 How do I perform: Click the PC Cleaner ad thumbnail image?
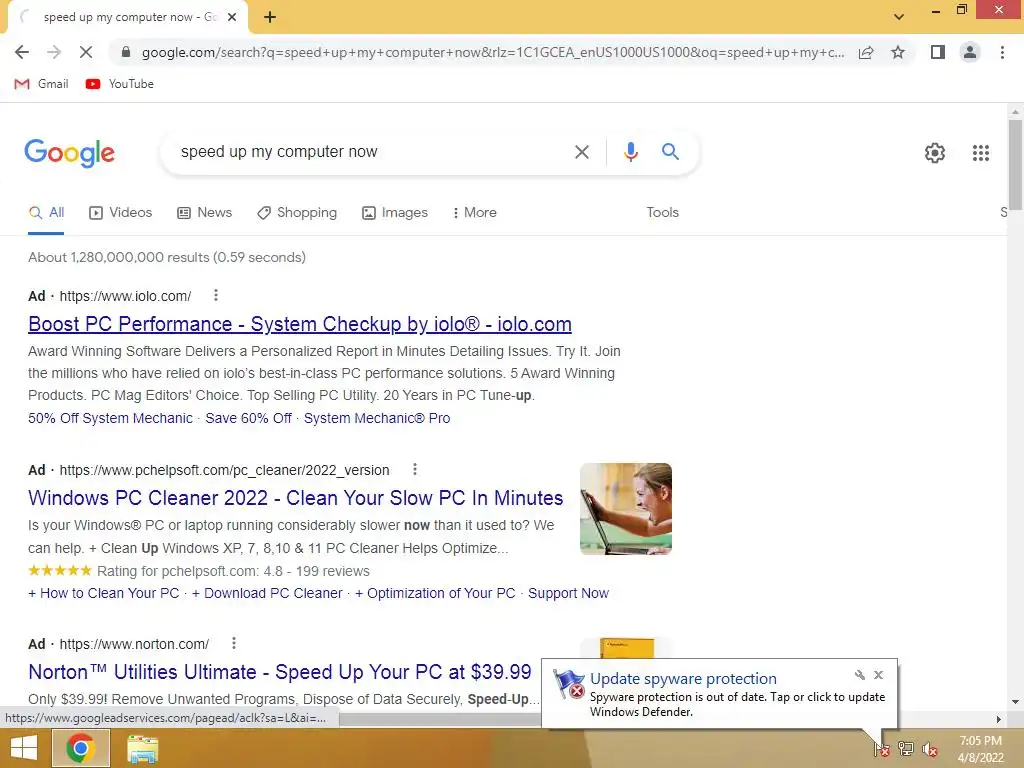[626, 509]
